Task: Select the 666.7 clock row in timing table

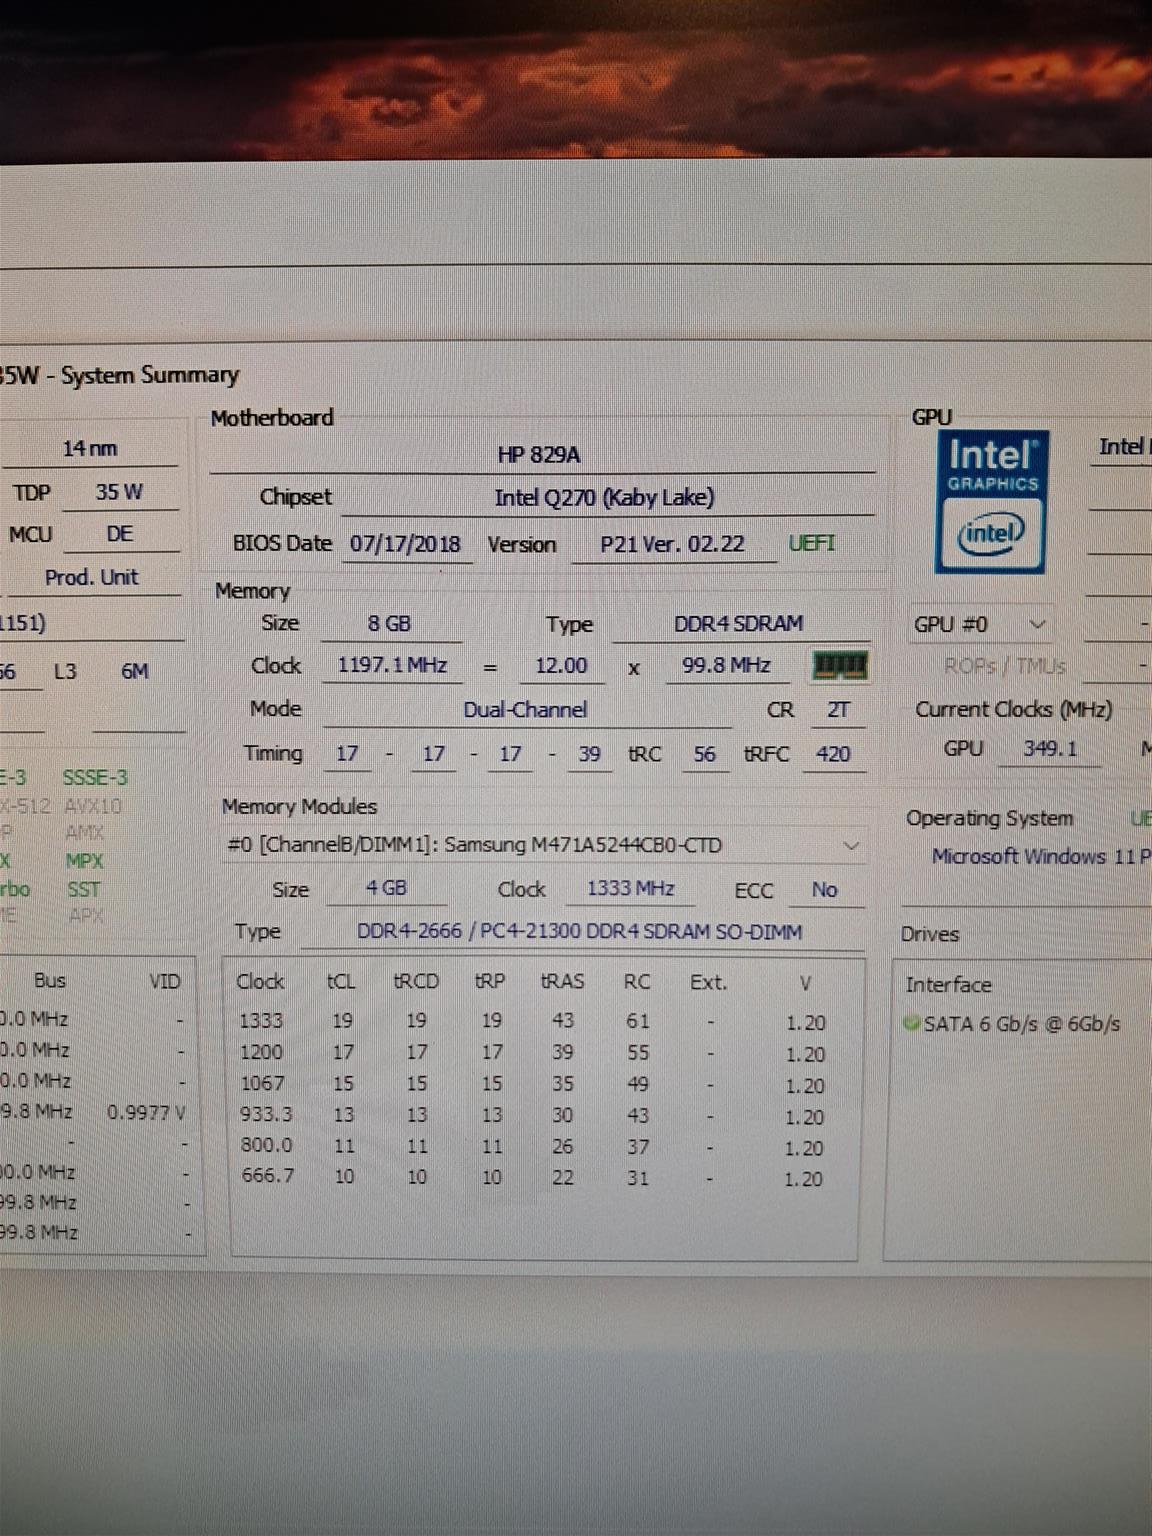Action: click(267, 1176)
